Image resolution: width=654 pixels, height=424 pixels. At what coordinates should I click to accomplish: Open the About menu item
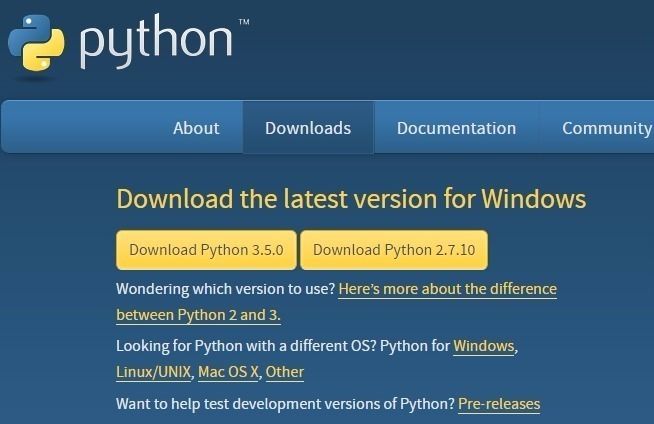click(196, 128)
